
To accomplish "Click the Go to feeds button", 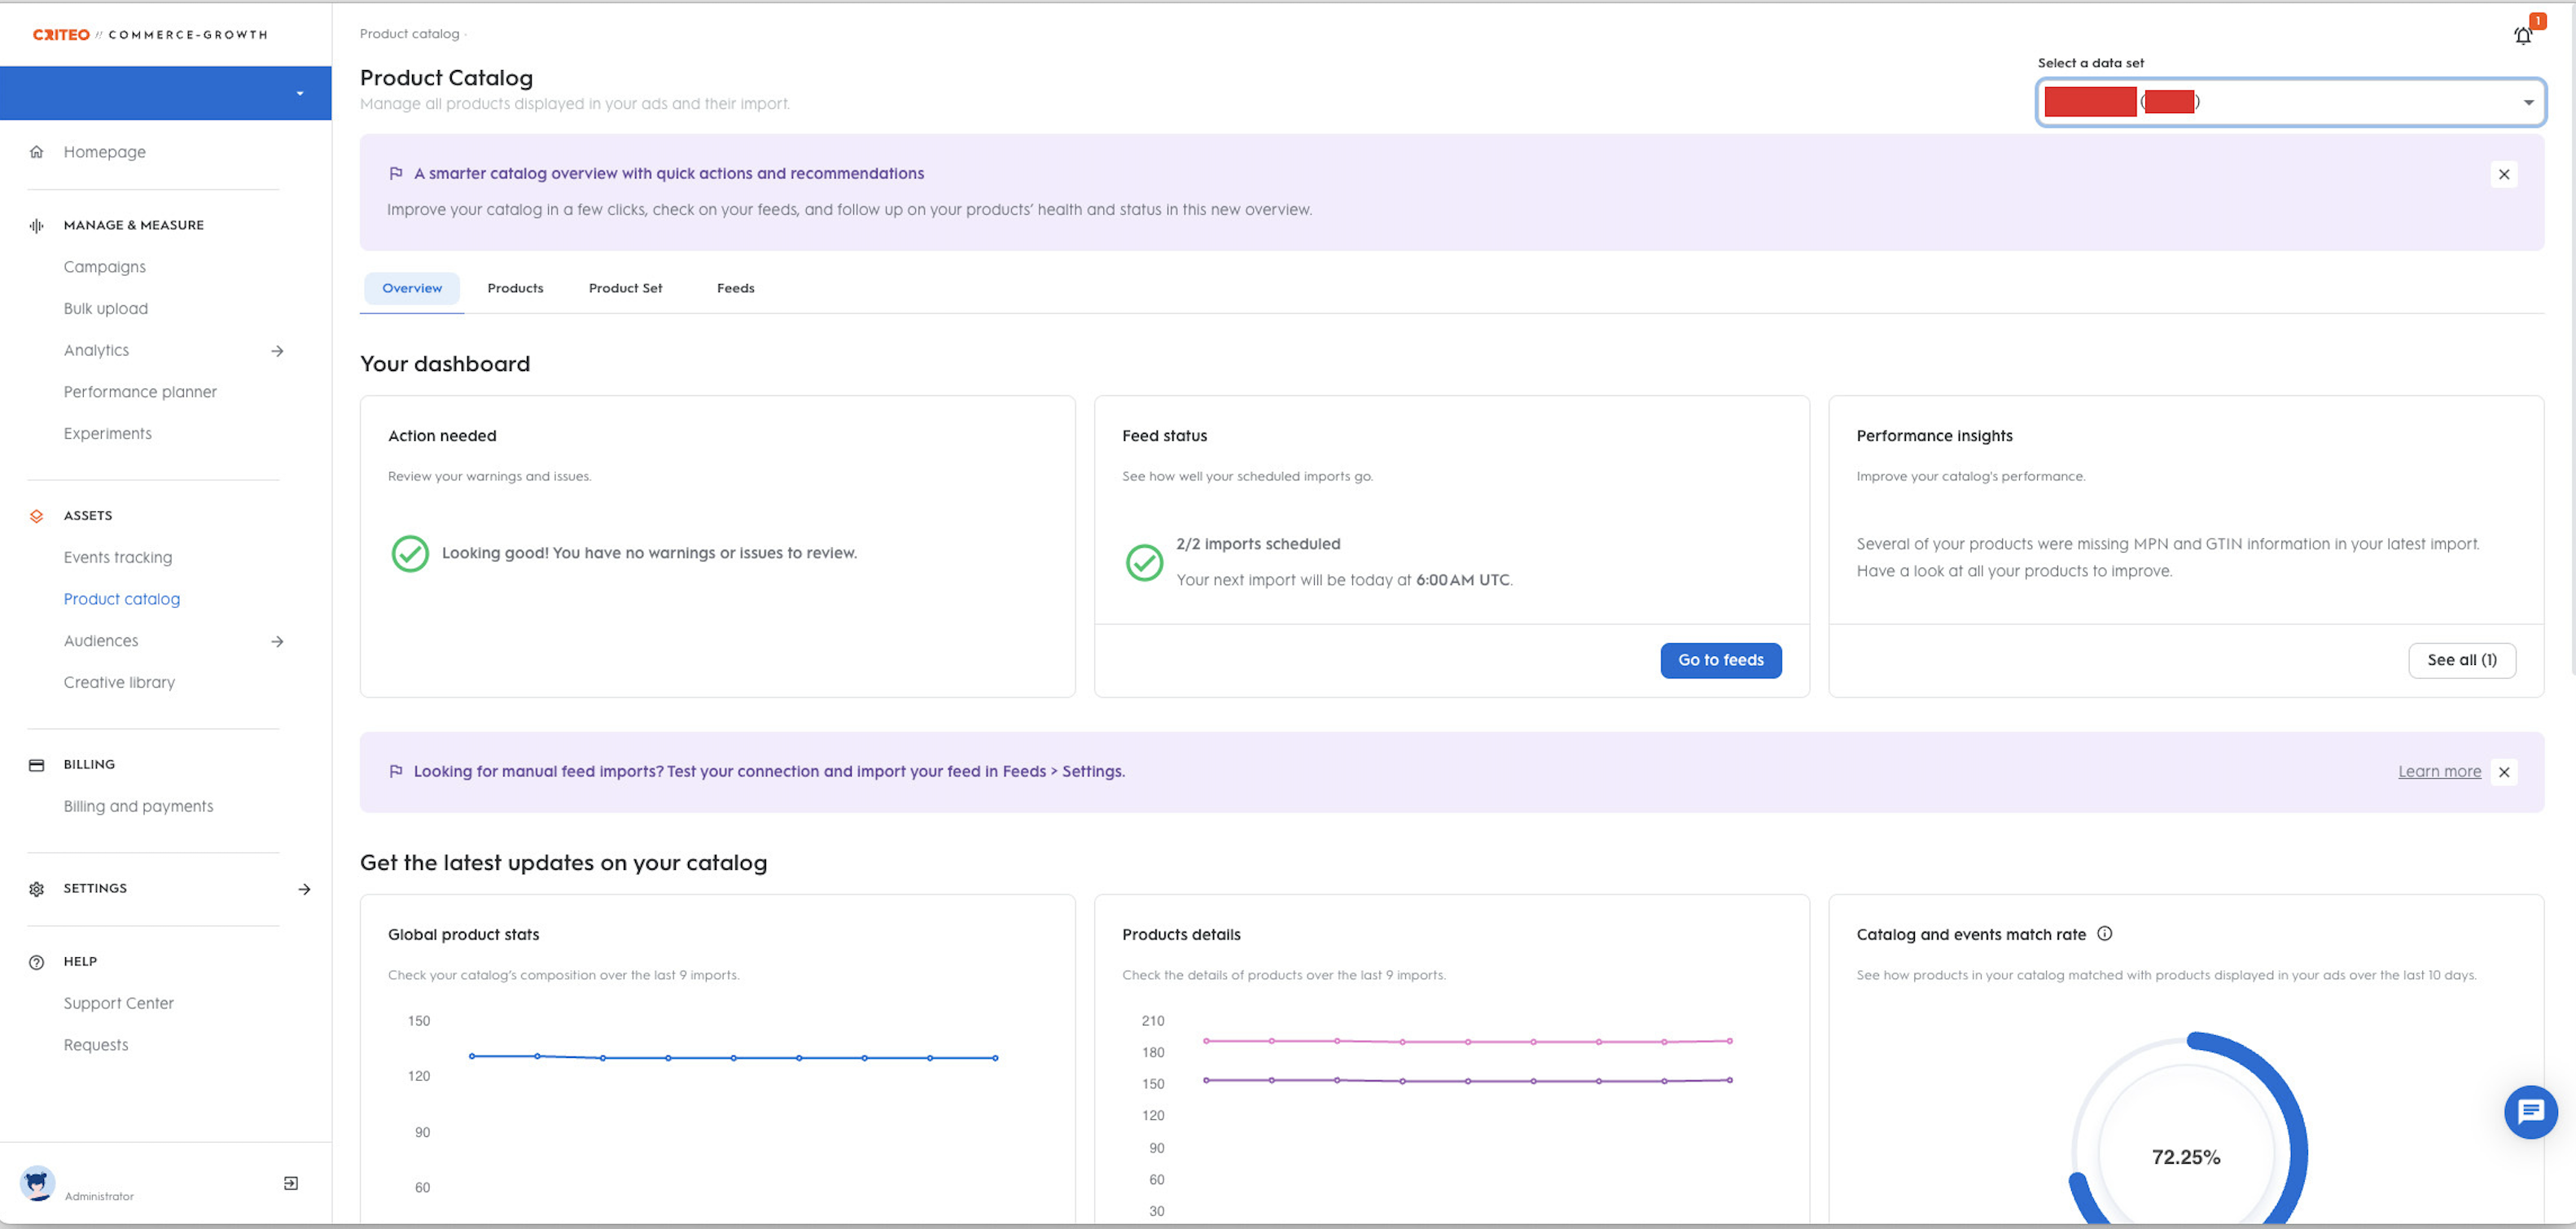I will pos(1720,660).
